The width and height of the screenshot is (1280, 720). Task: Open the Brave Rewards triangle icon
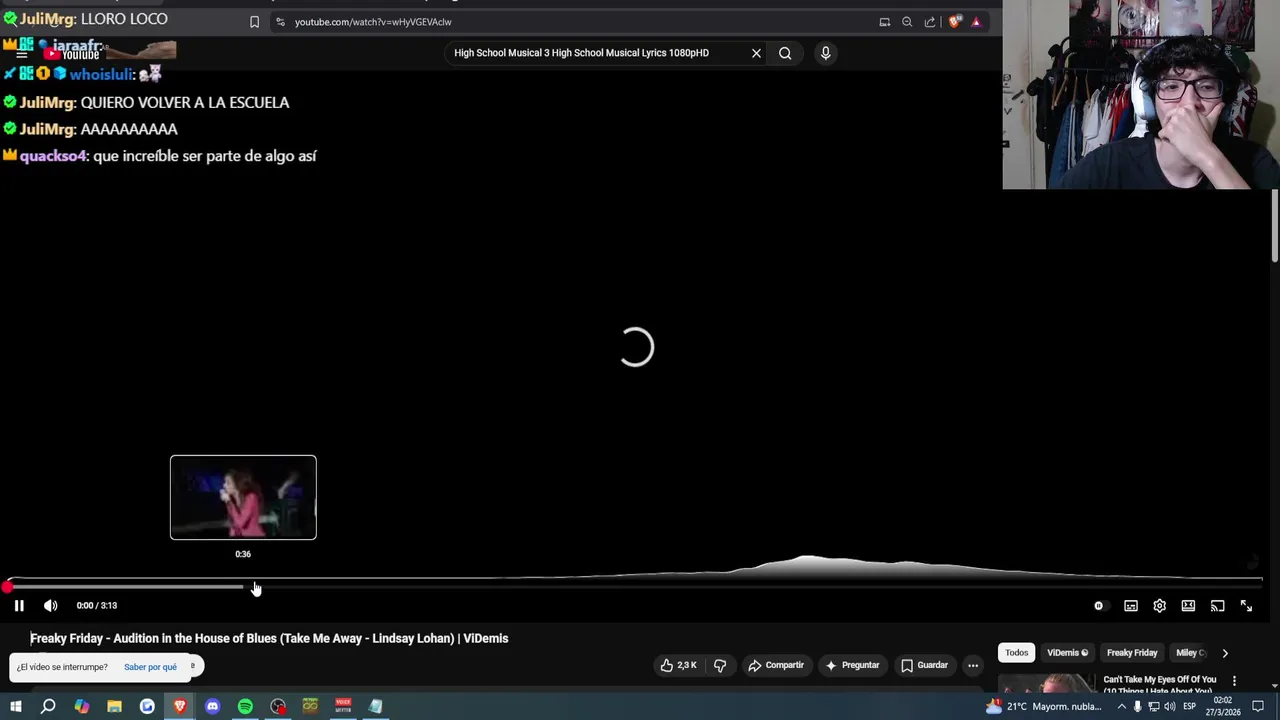(976, 22)
